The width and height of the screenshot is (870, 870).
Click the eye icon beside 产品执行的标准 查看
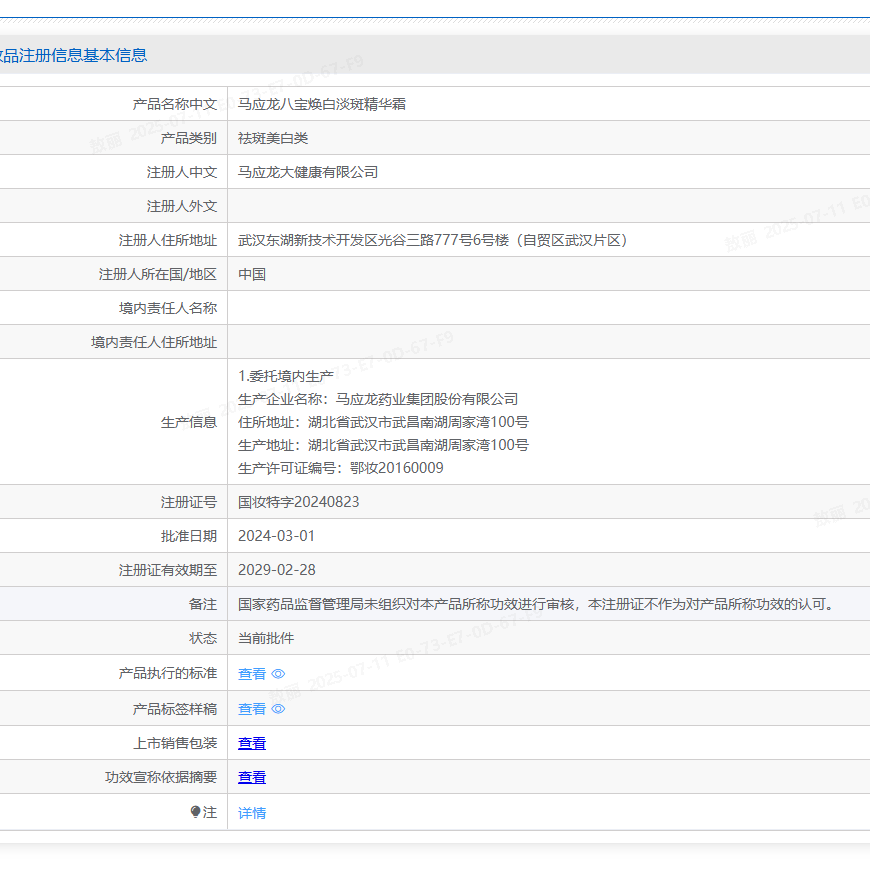click(277, 673)
